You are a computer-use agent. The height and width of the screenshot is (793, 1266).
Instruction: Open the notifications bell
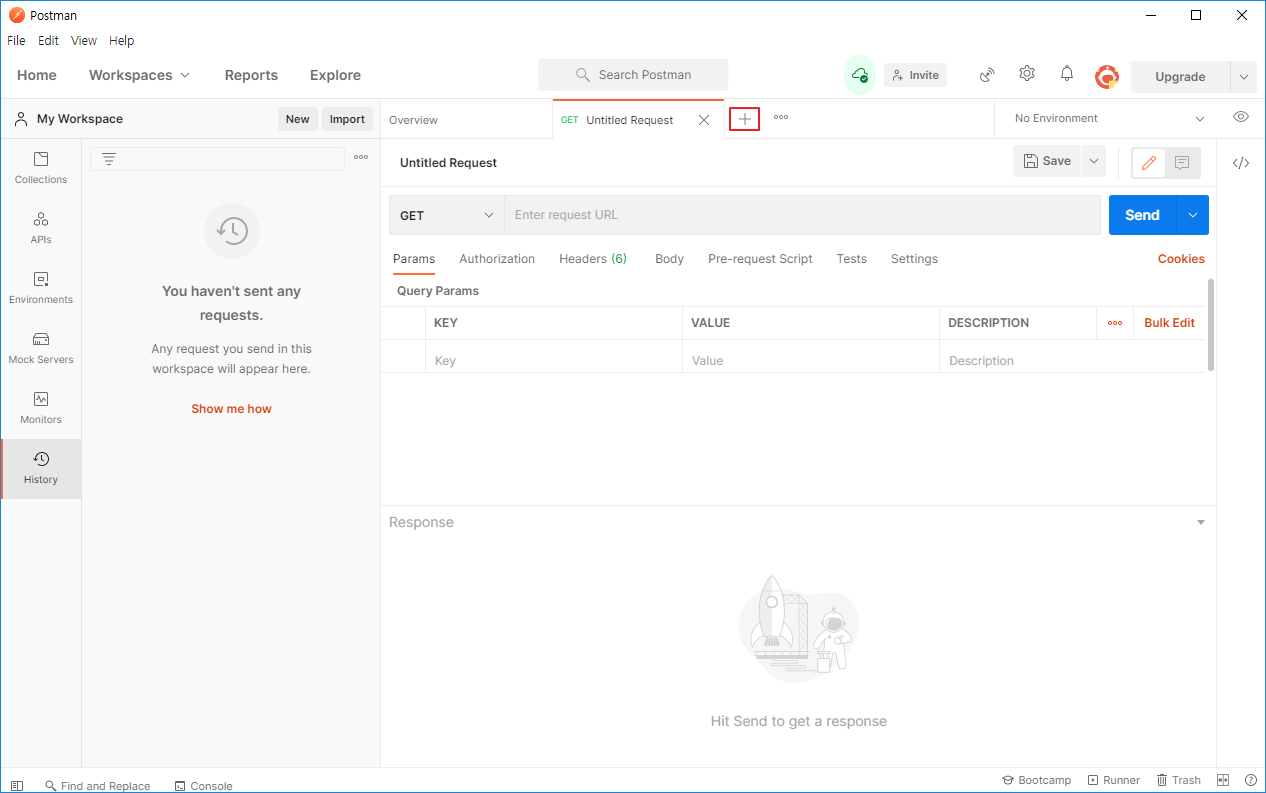click(1067, 74)
